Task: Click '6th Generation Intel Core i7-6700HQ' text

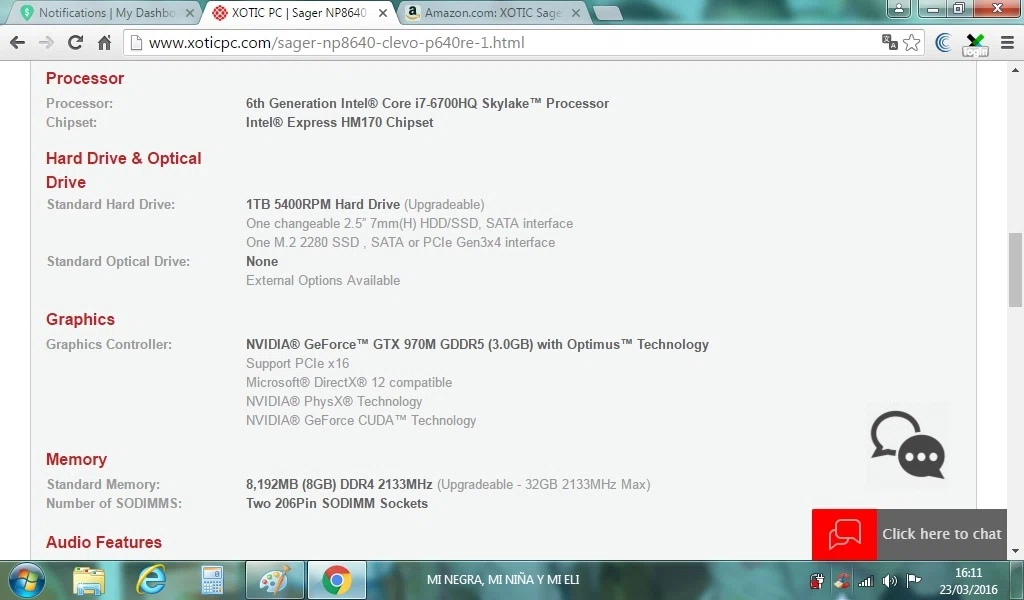Action: coord(427,103)
